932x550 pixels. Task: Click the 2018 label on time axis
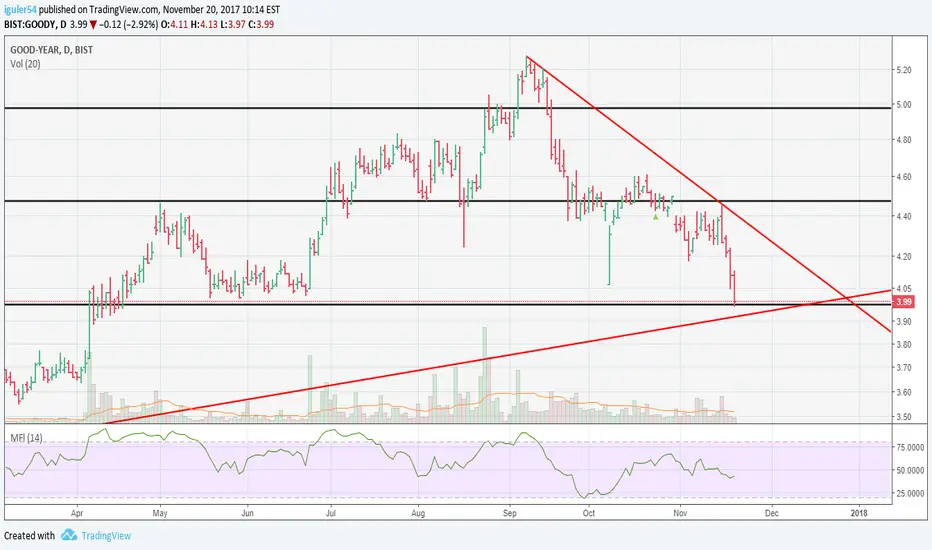point(859,513)
